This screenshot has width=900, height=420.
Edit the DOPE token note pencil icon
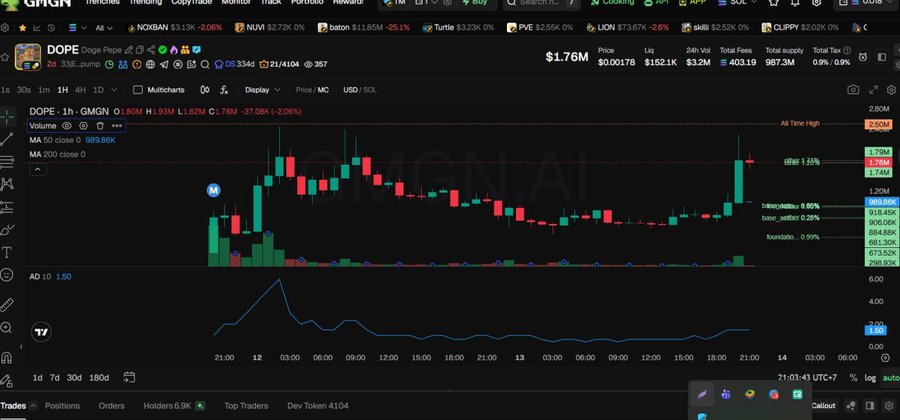(129, 50)
